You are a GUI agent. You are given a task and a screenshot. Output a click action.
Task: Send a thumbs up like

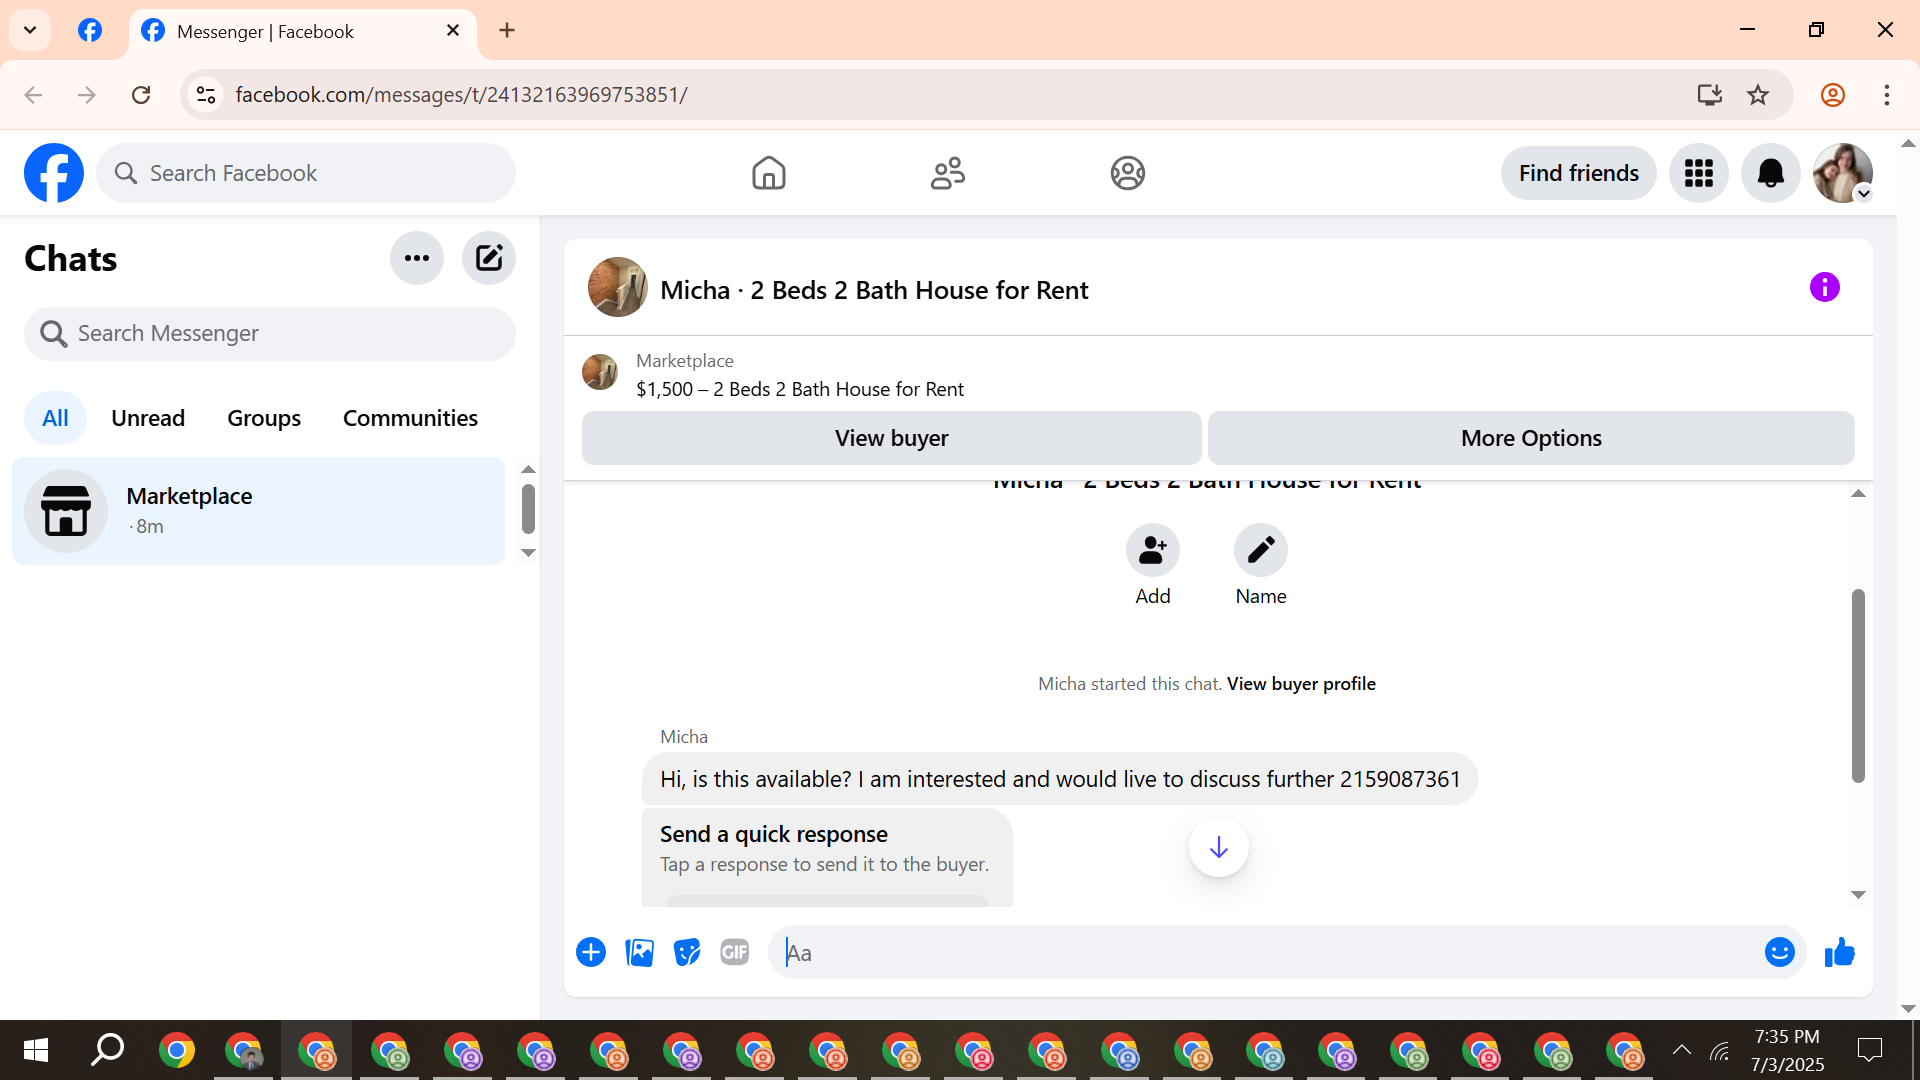pos(1839,953)
